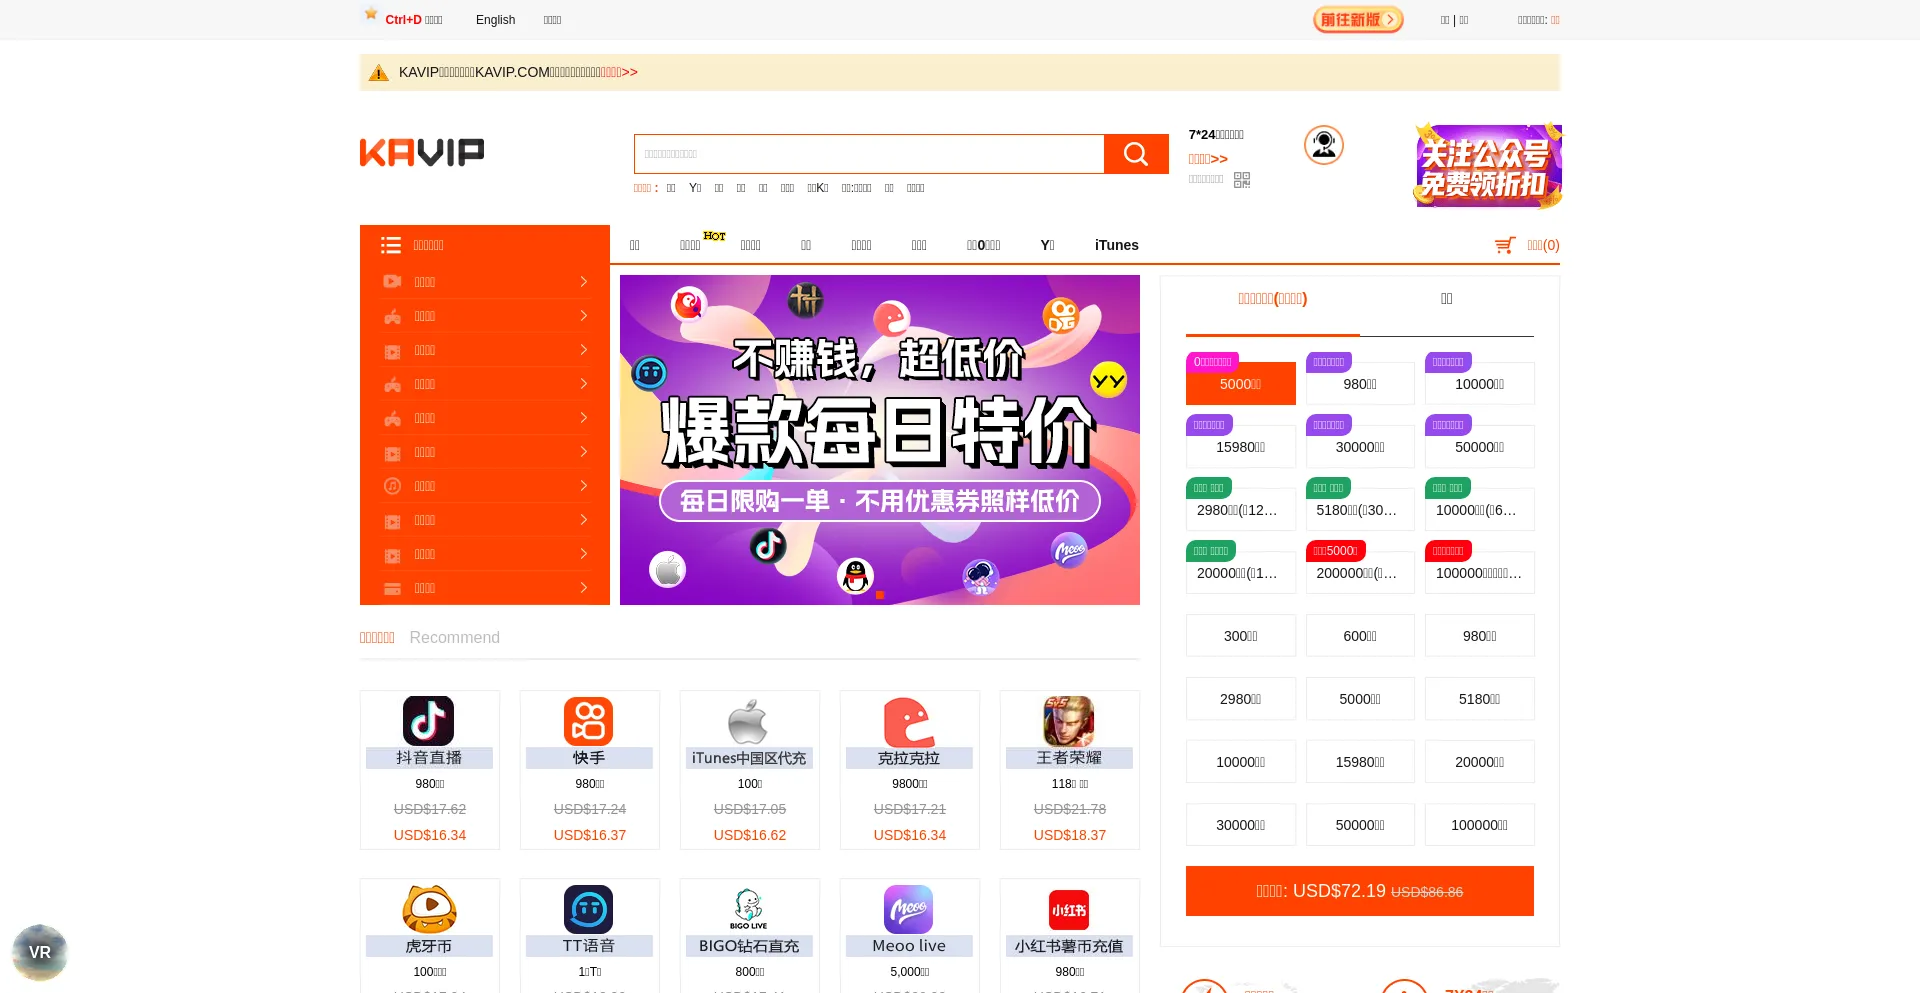Click USD$16.37 price under 快手

(590, 835)
